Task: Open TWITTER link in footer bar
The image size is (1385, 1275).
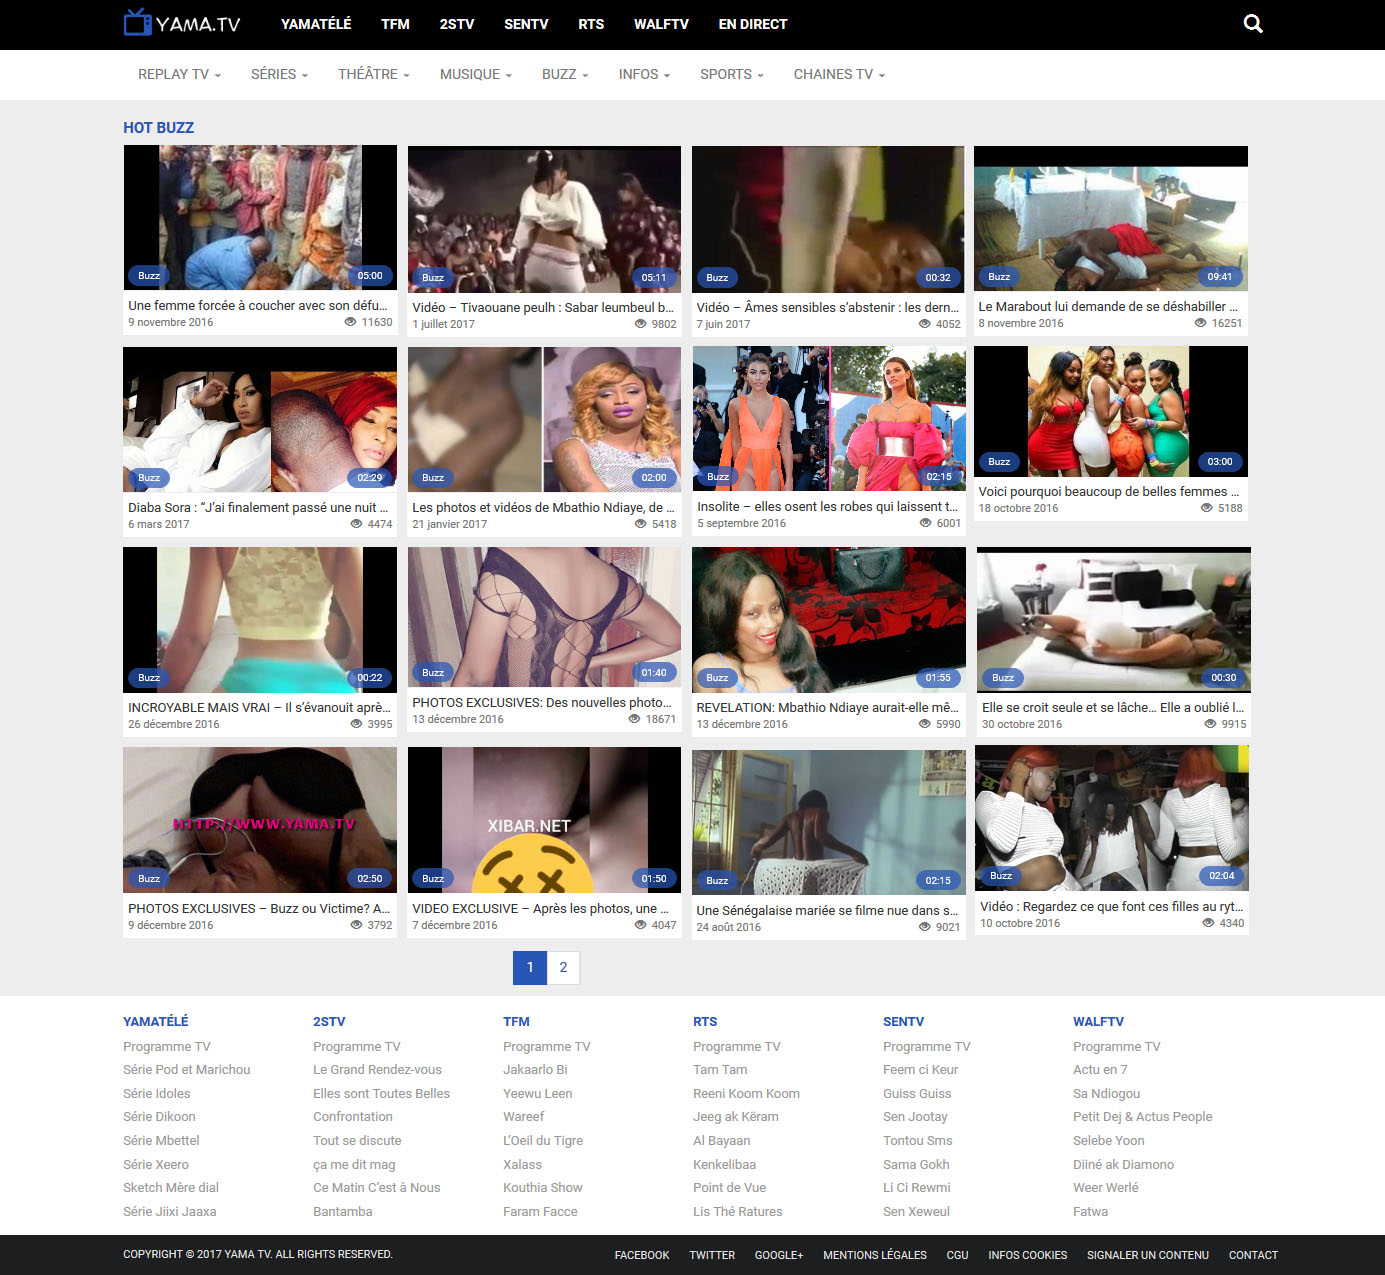Action: tap(712, 1255)
